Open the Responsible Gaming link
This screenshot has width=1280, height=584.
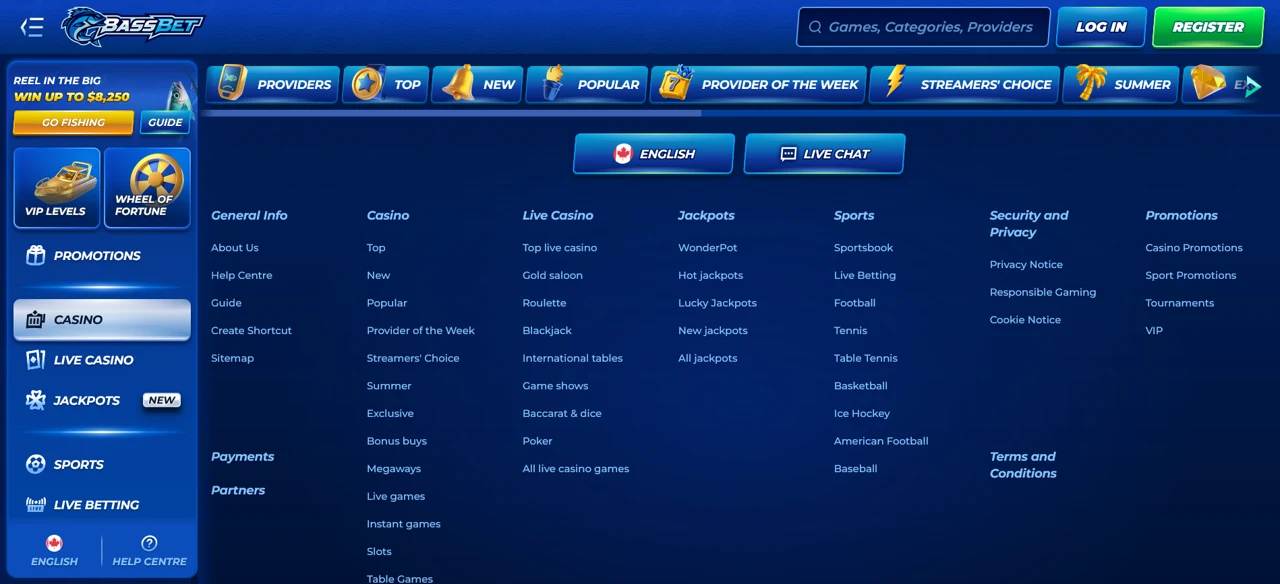tap(1042, 292)
